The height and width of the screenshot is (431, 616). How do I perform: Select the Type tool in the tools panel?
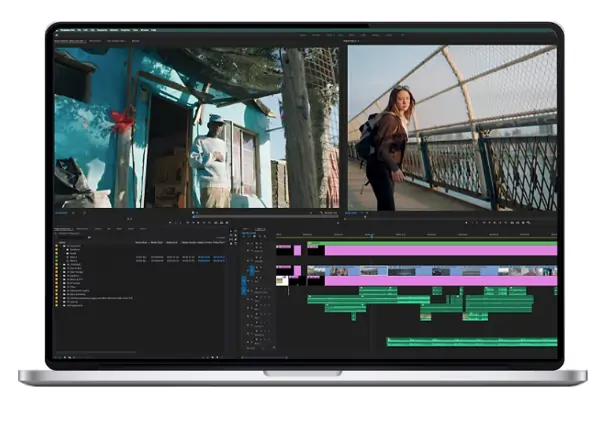pos(235,244)
